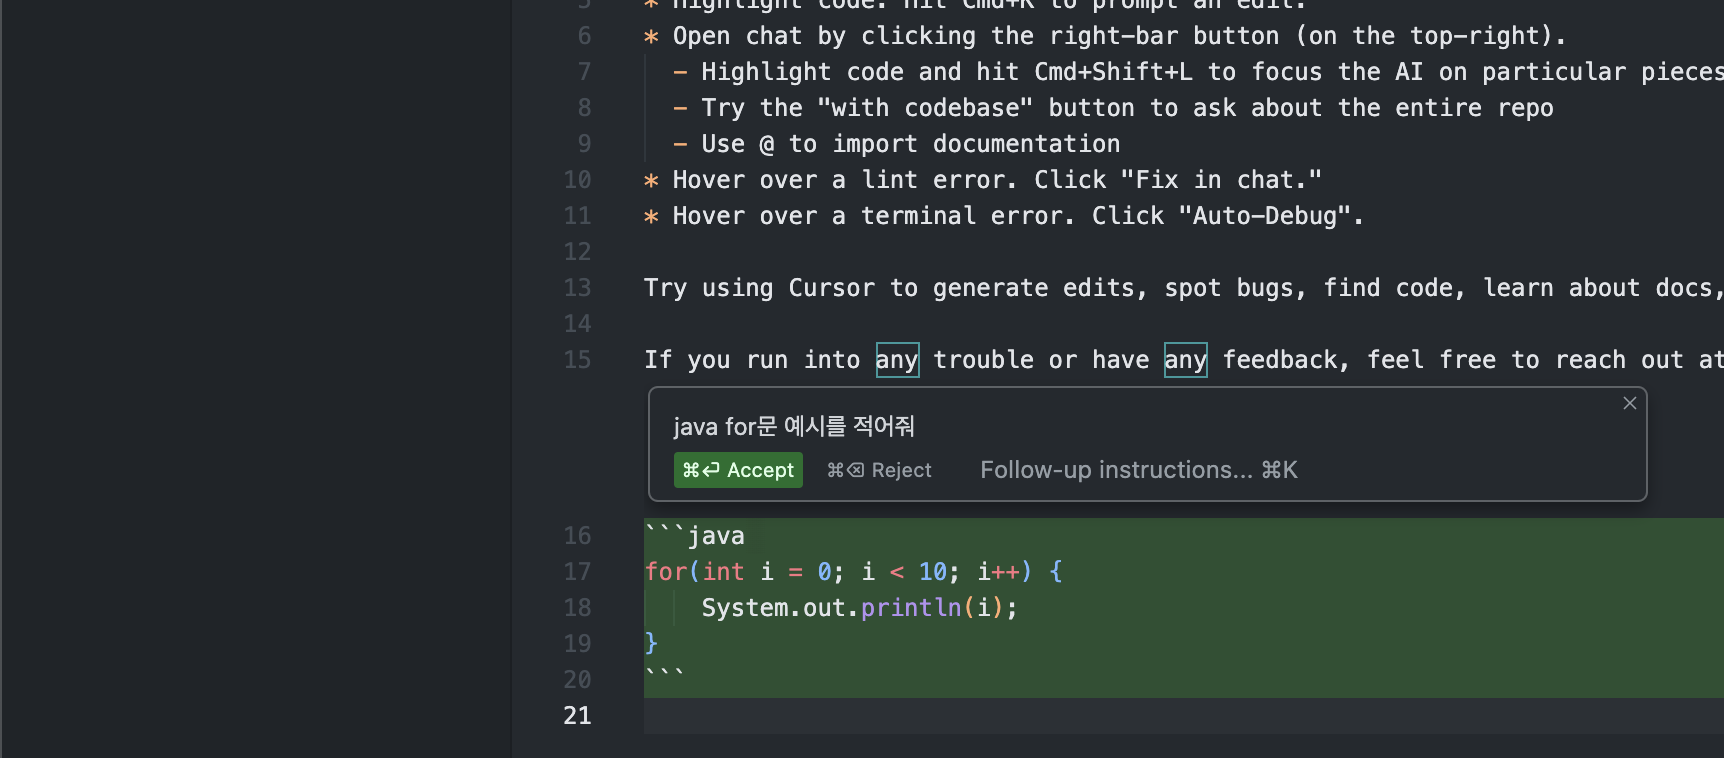Click line number 17 in the gutter

pyautogui.click(x=577, y=572)
